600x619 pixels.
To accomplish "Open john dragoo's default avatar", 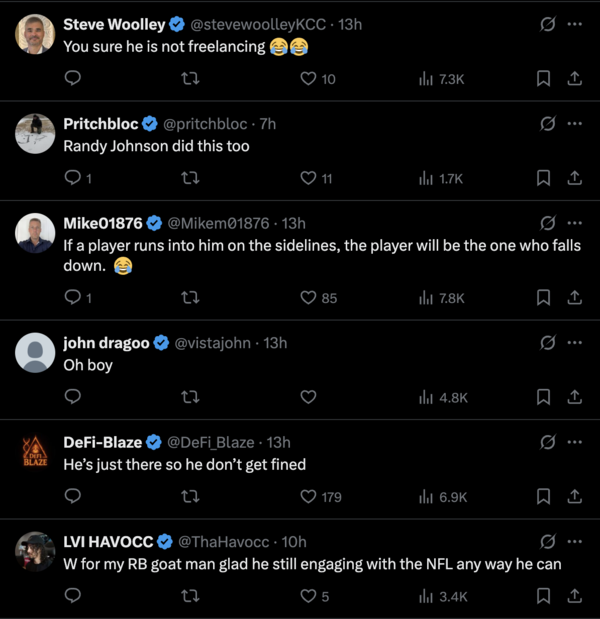I will pos(35,353).
